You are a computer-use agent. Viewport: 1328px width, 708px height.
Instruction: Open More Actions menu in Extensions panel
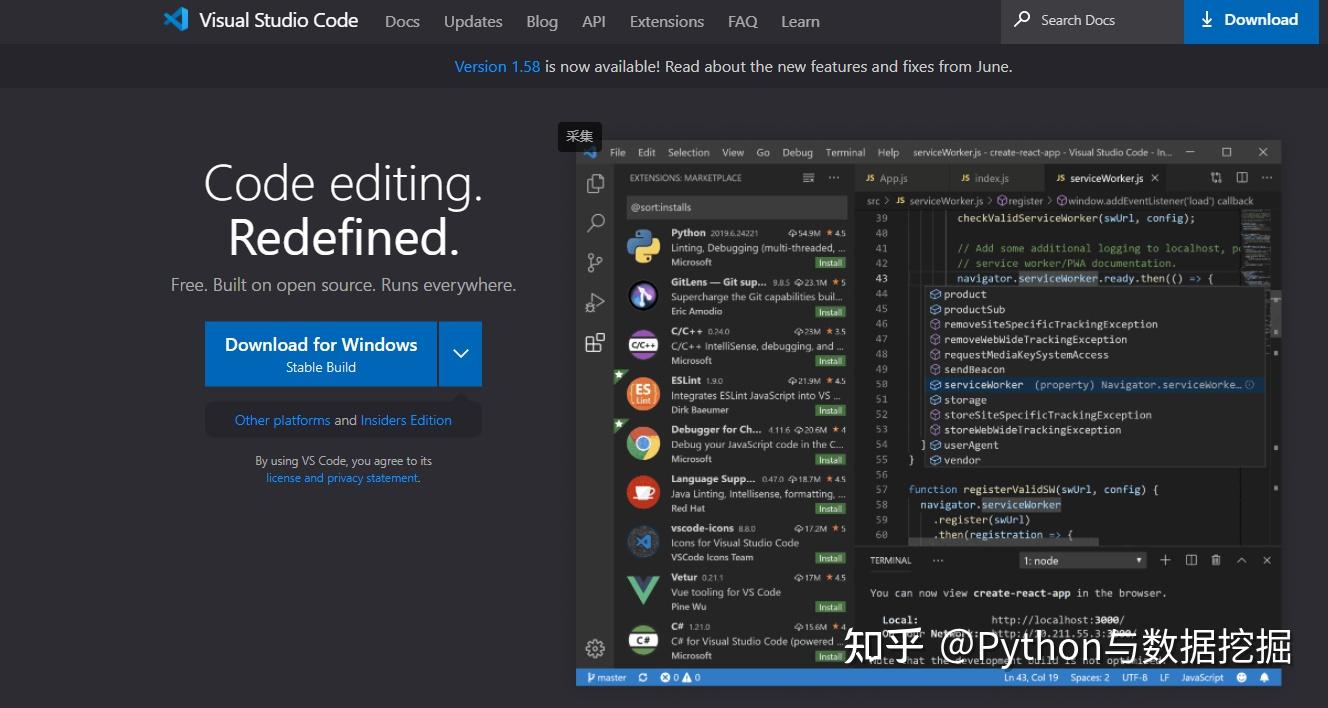click(834, 176)
